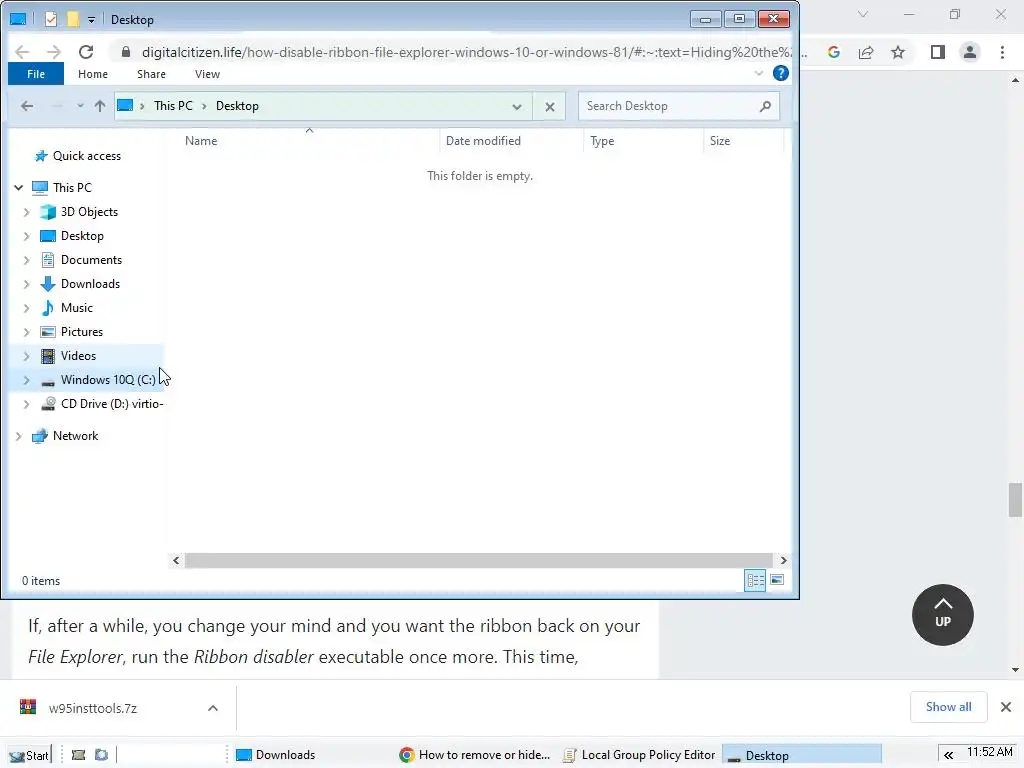Expand the Windows 10Q (C:) drive node
This screenshot has width=1024, height=768.
coord(26,380)
